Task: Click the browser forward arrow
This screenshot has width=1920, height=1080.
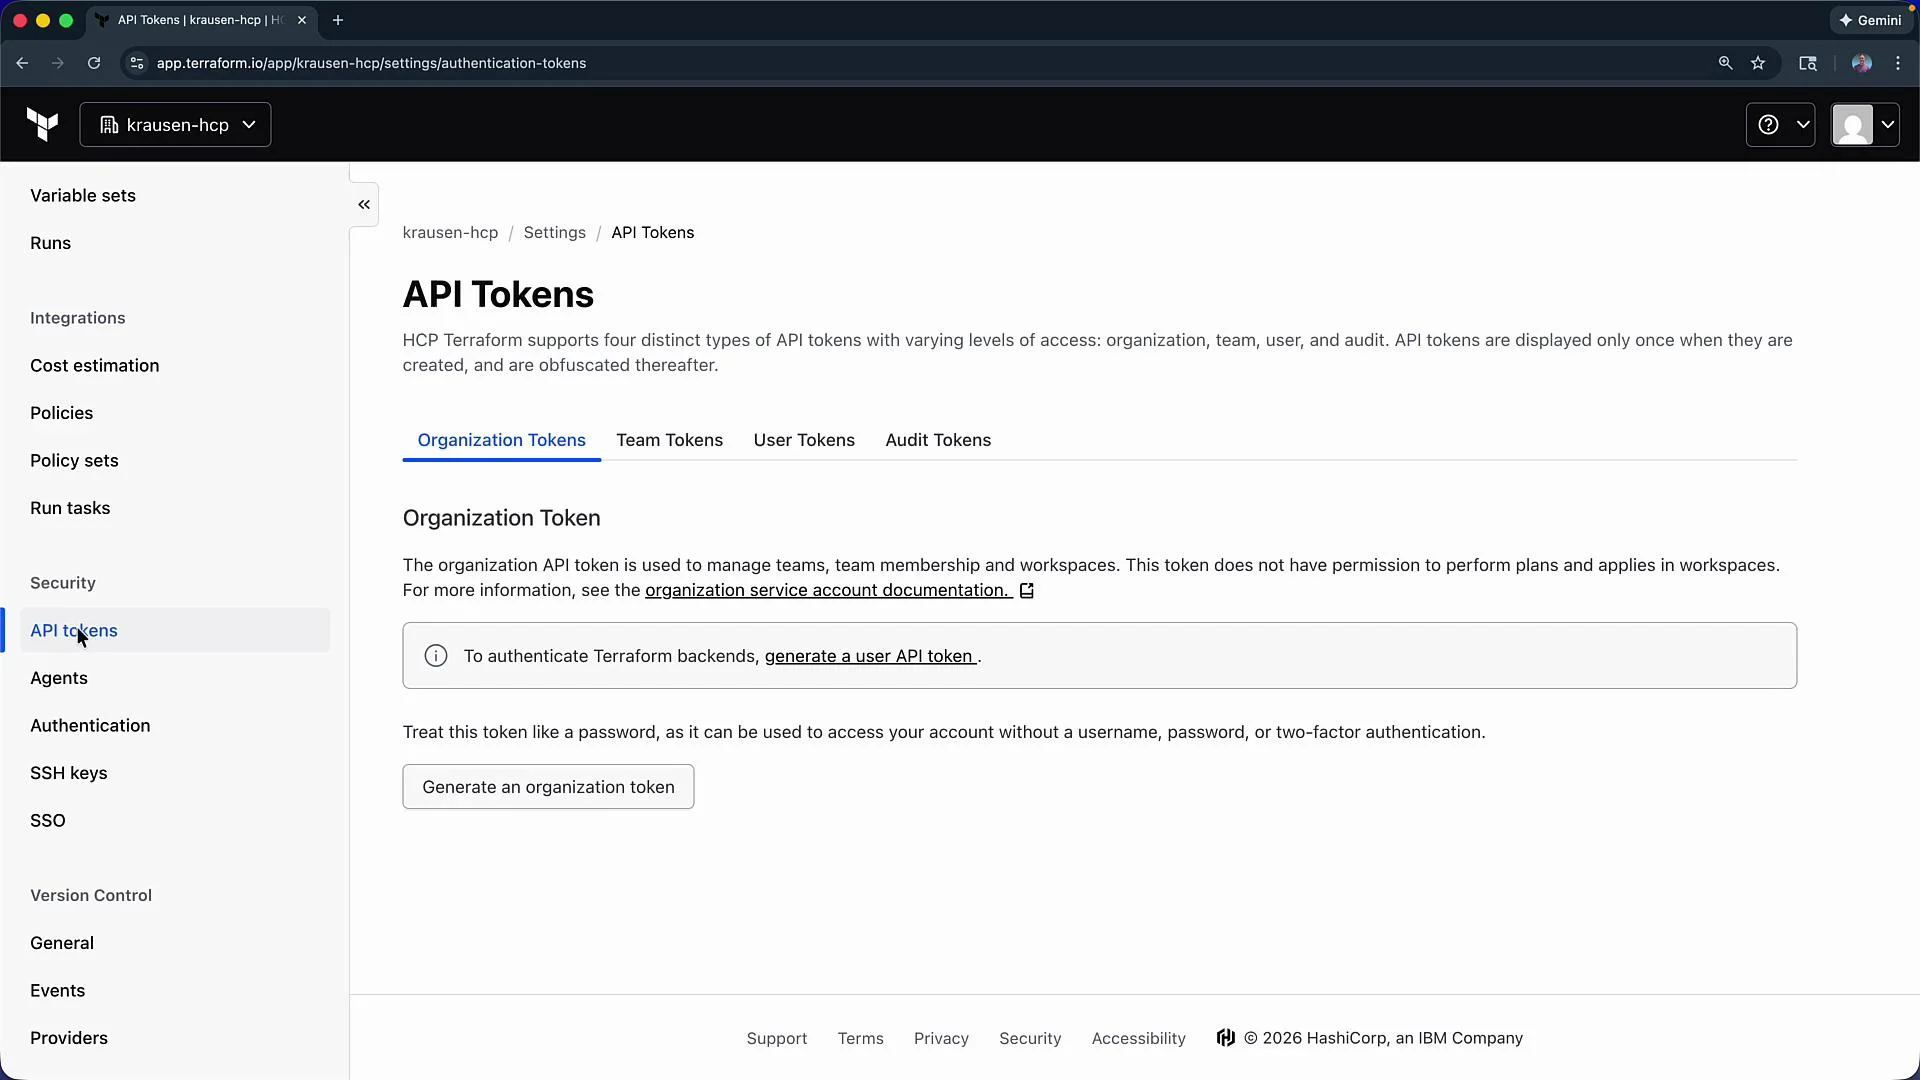Action: (x=58, y=63)
